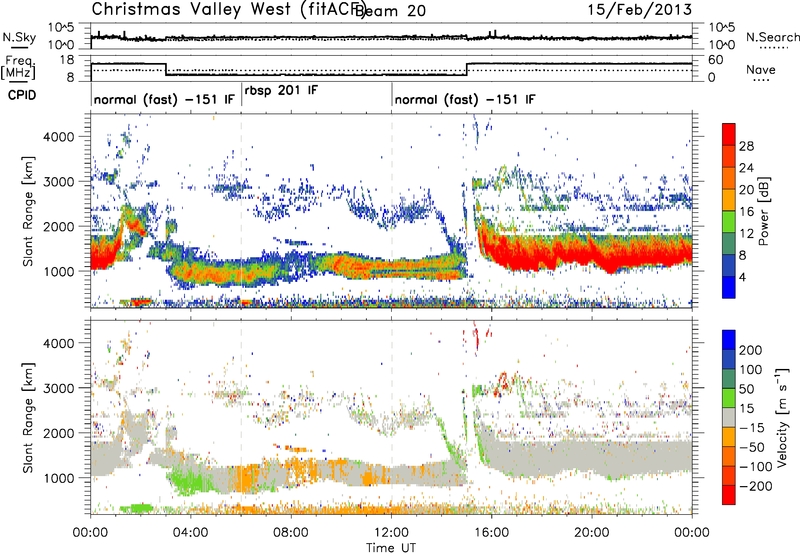Click the 'Slant Range [km]' label of the power panel

click(28, 211)
